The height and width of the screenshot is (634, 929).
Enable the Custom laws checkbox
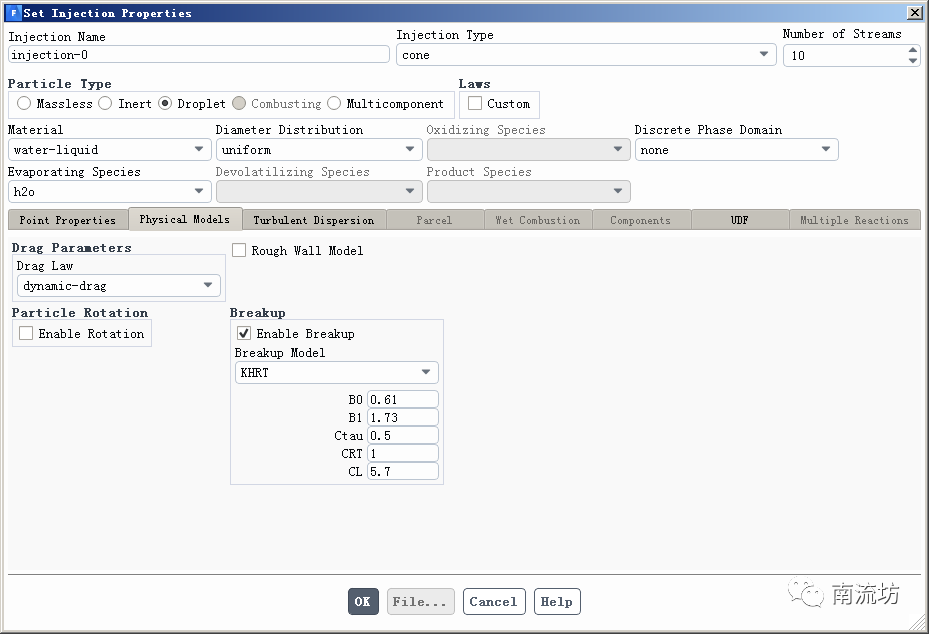click(x=475, y=104)
